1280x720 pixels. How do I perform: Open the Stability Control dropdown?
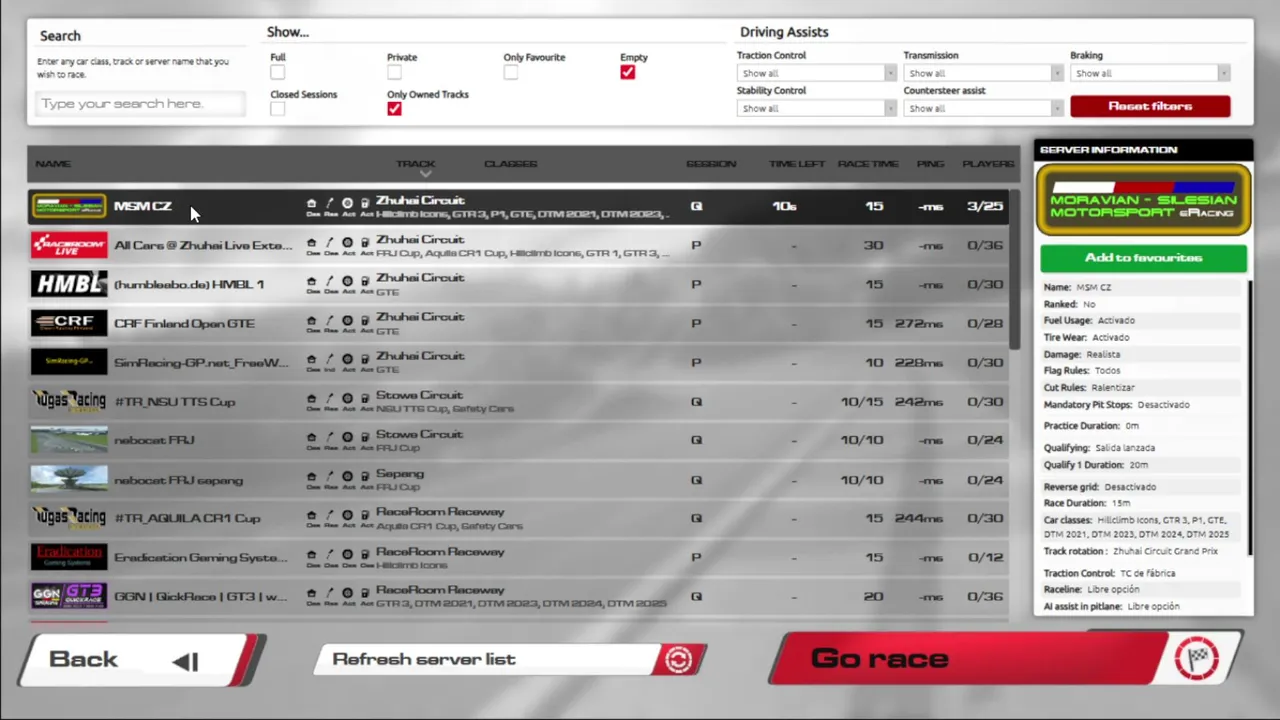817,108
